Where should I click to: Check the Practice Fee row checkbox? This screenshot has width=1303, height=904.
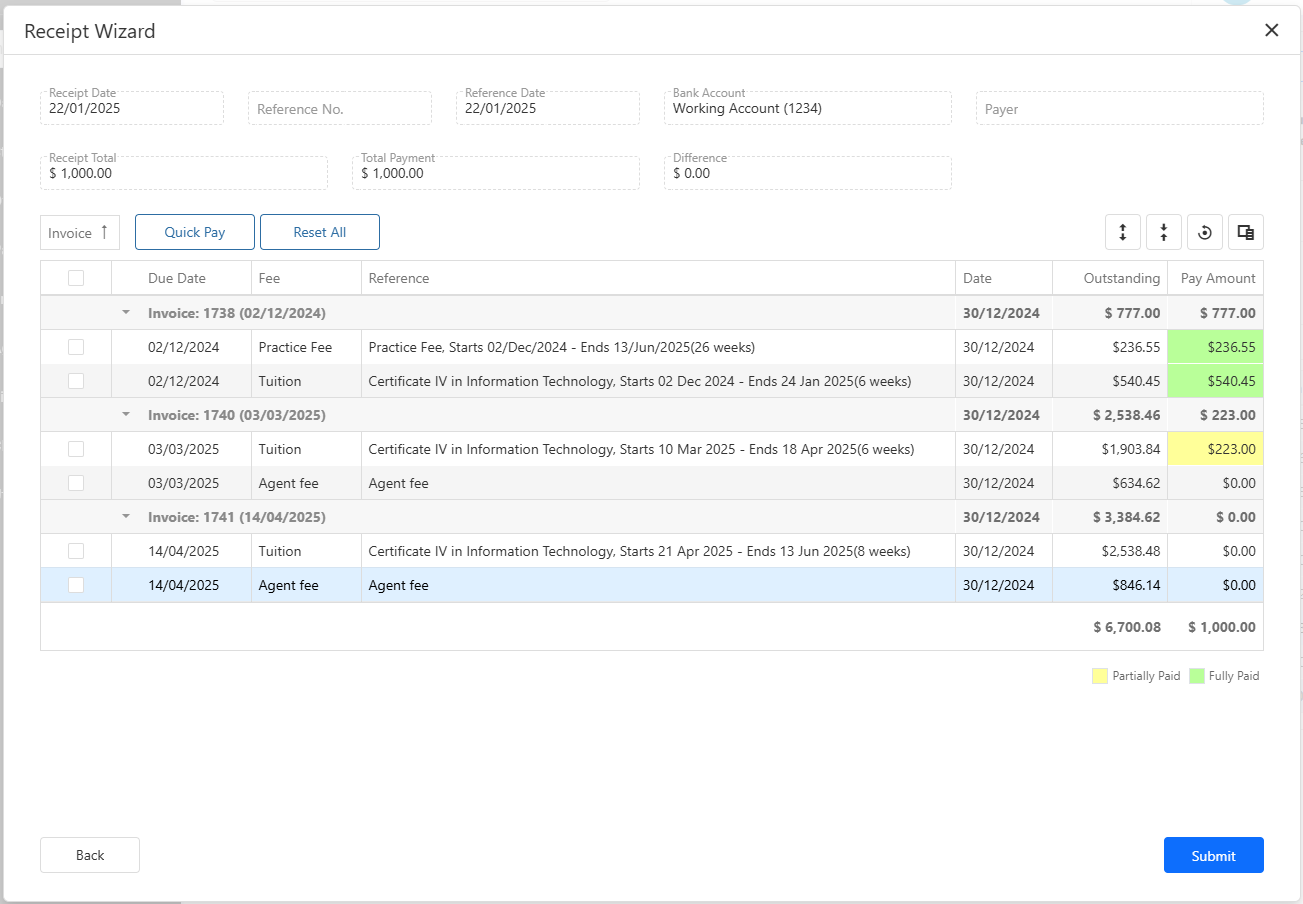click(x=76, y=347)
